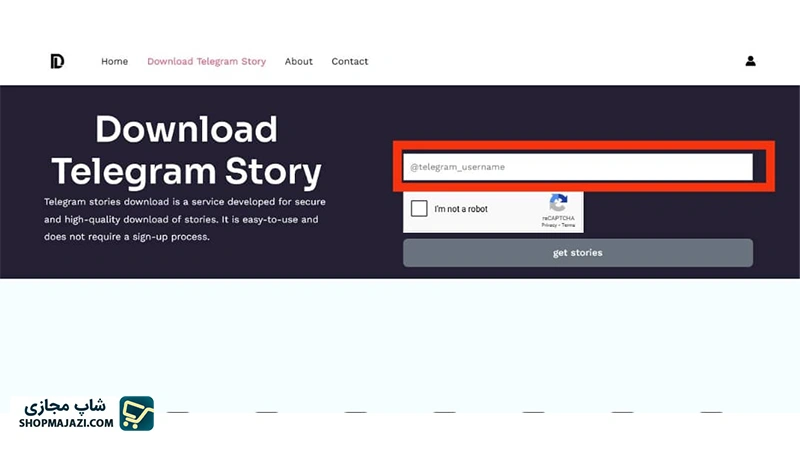Click the site logo in the header
The image size is (800, 450).
(57, 61)
